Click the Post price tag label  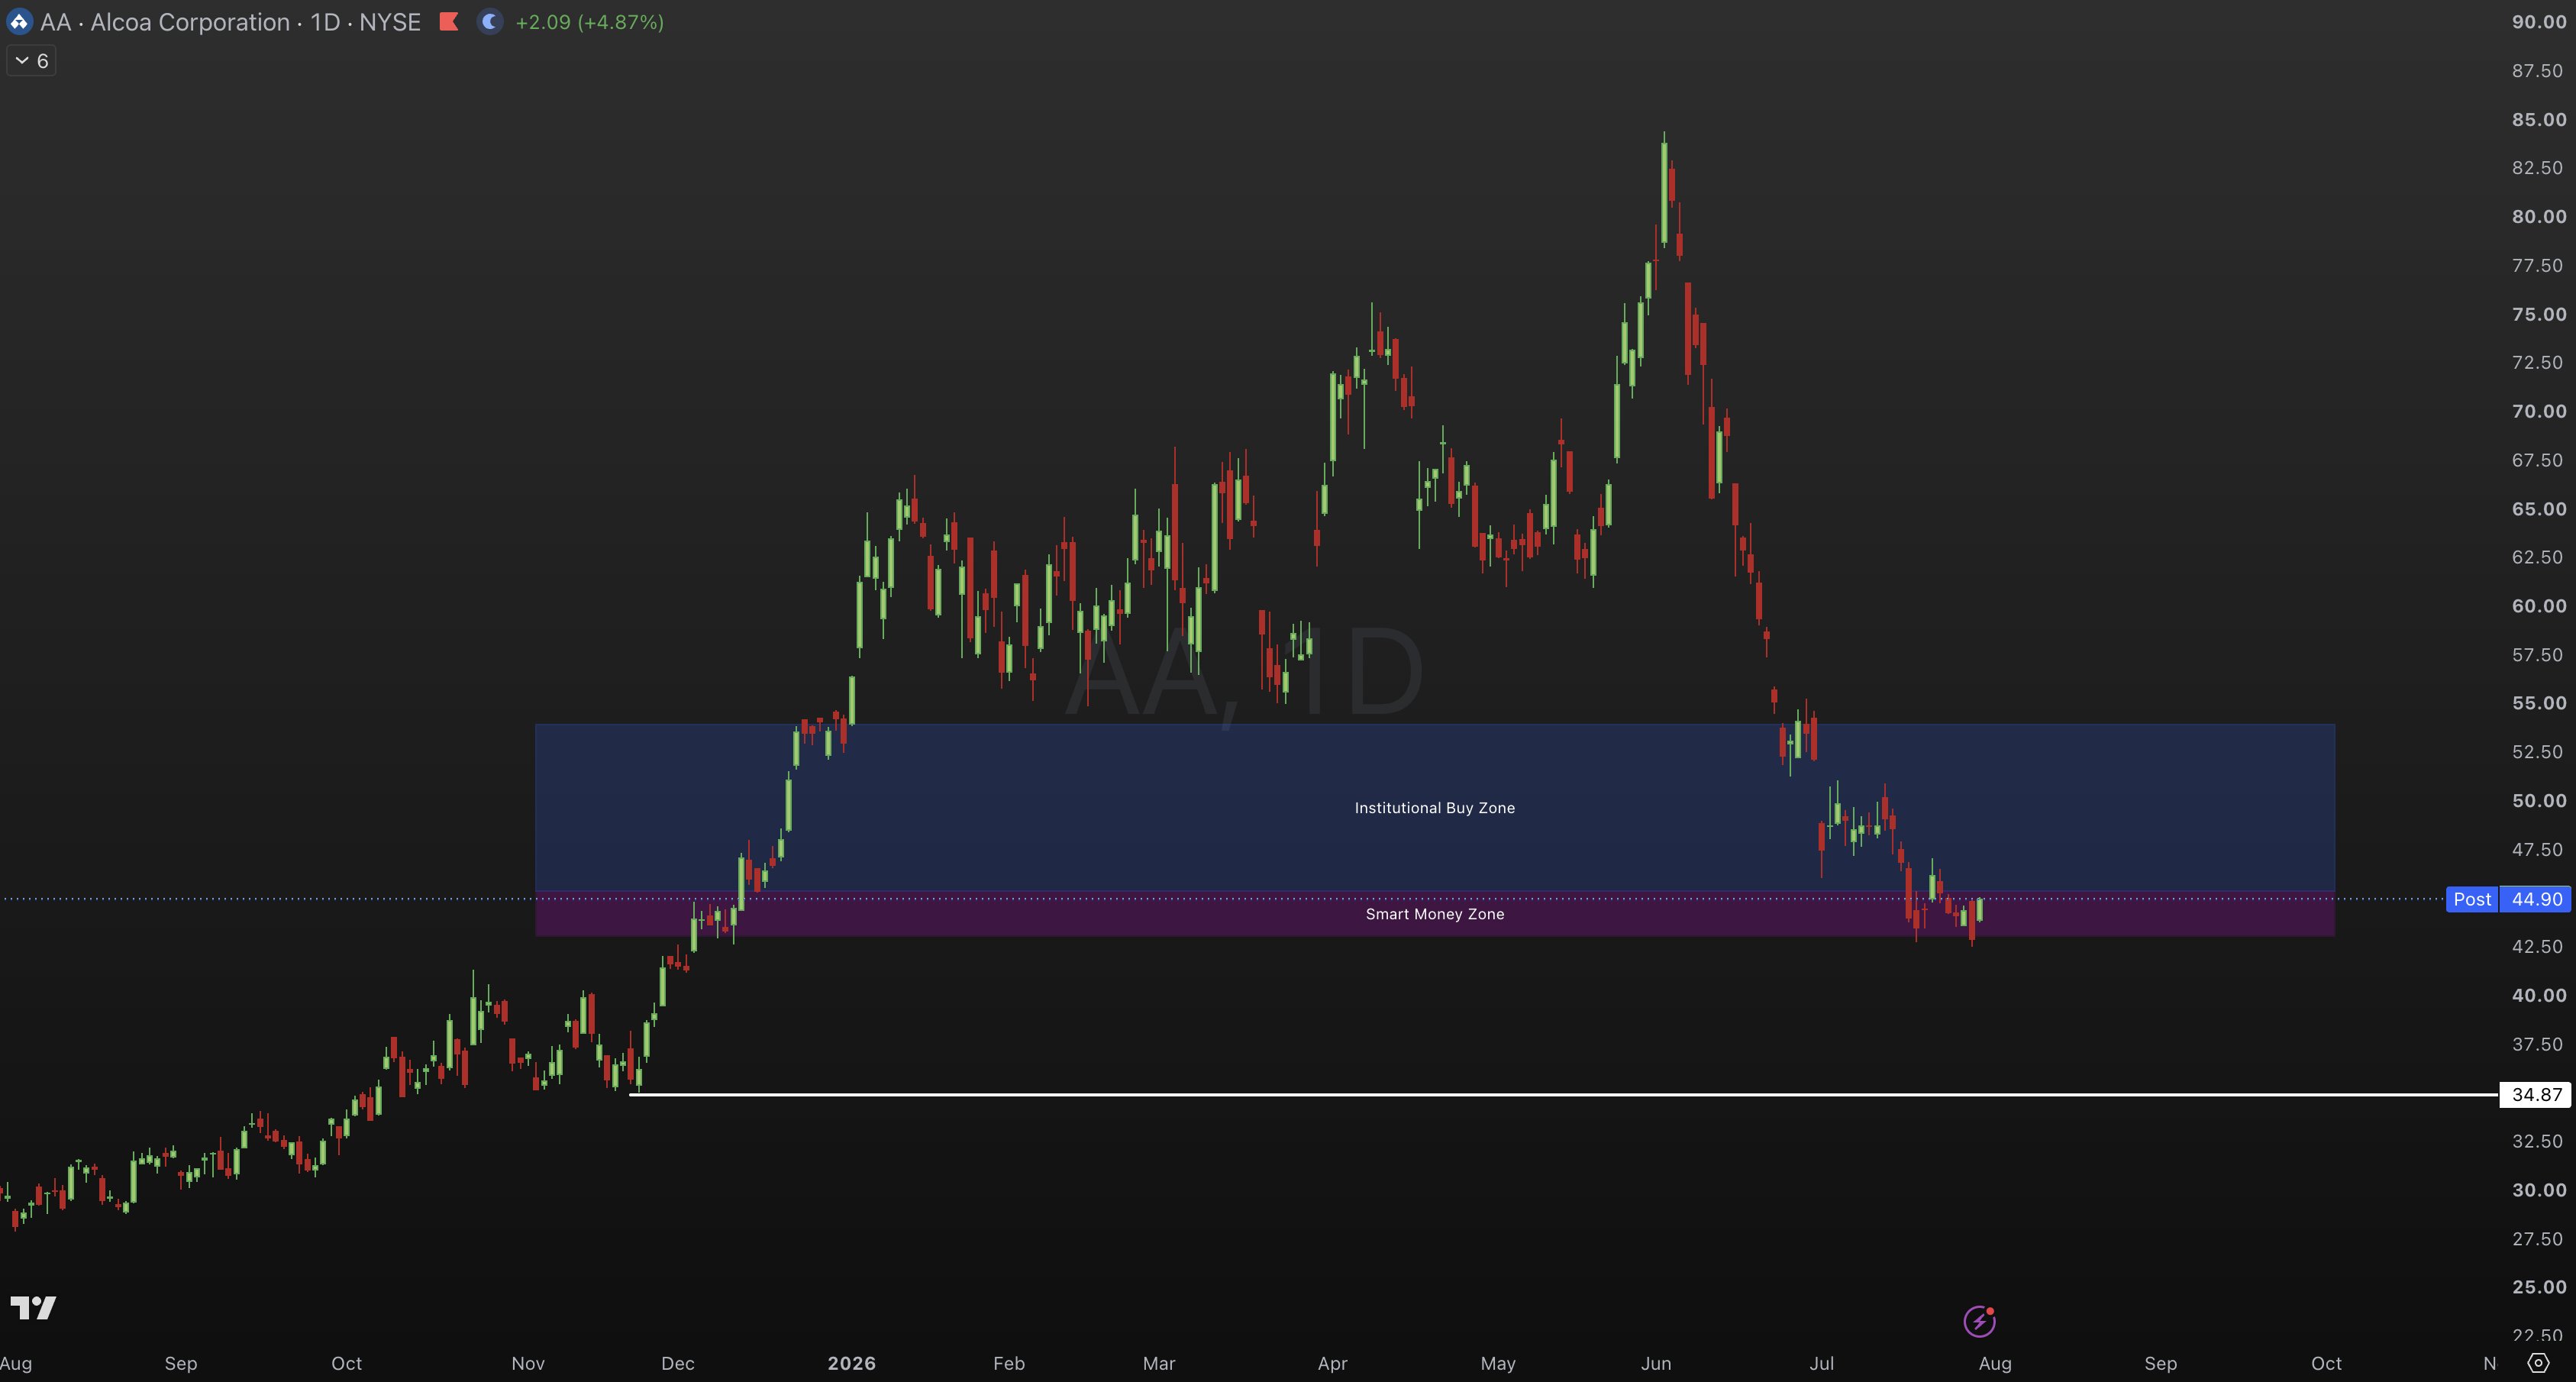click(x=2472, y=899)
